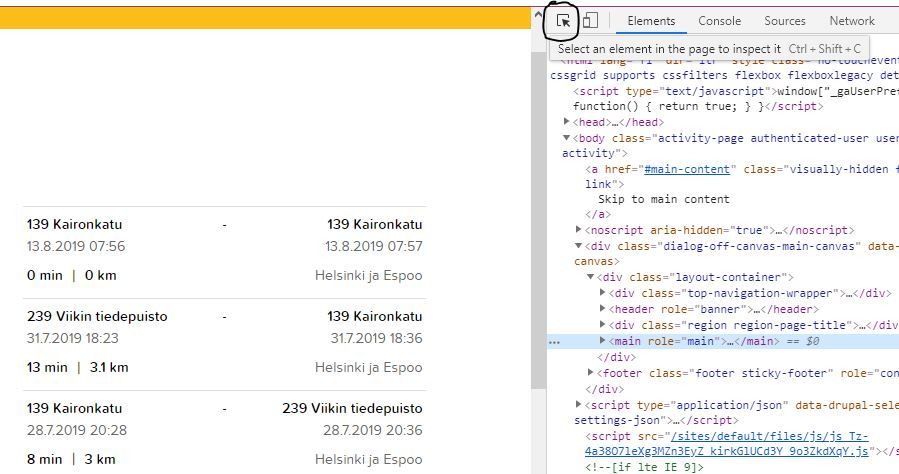Toggle the device toolbar icon
This screenshot has height=474, width=899.
pyautogui.click(x=590, y=21)
